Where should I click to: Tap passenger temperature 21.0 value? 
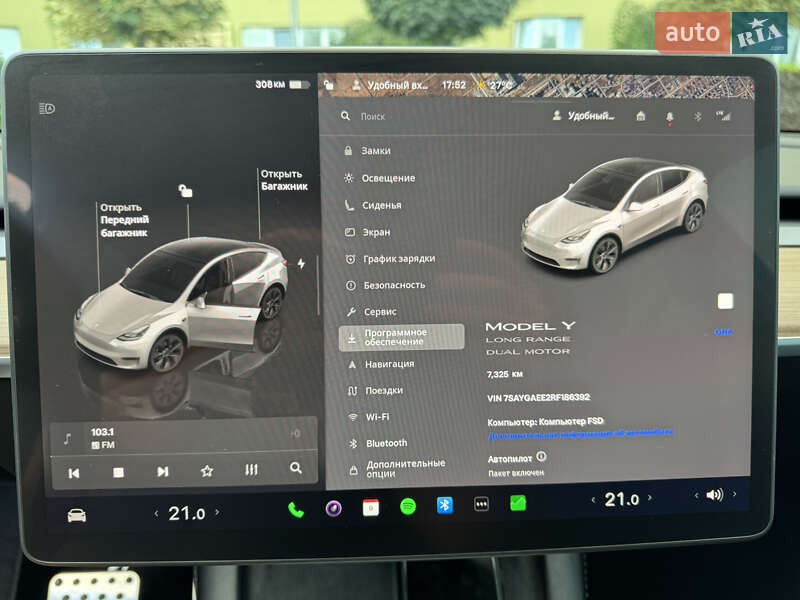(621, 499)
